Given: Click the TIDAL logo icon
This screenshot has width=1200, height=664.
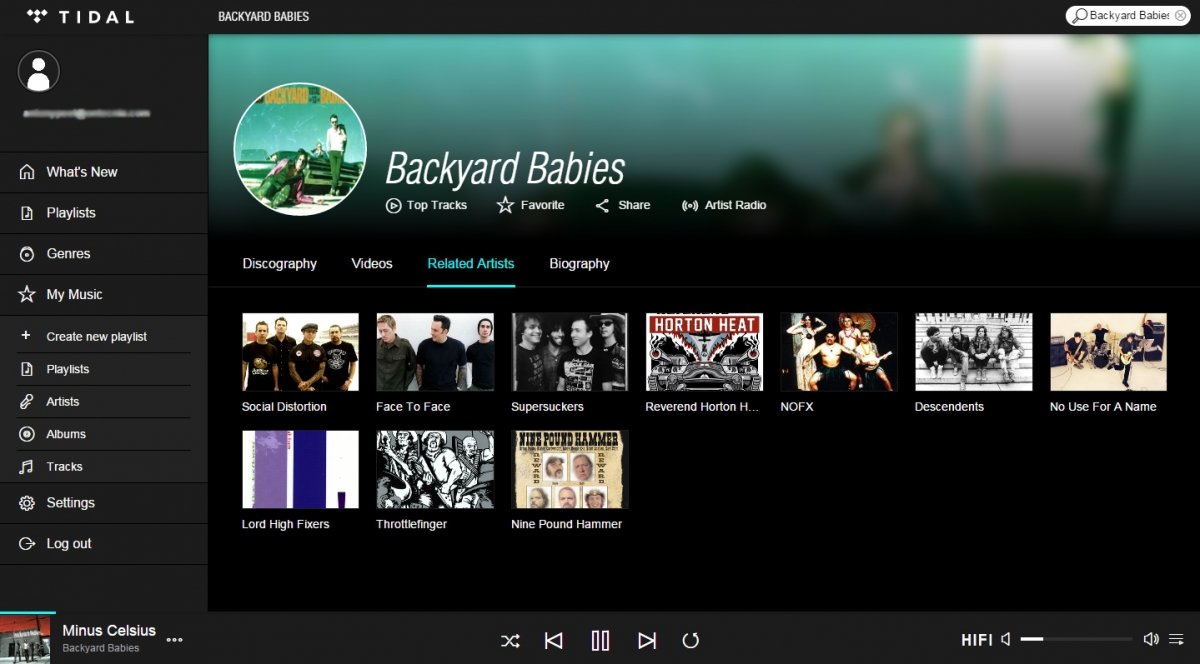Looking at the screenshot, I should click(x=37, y=16).
